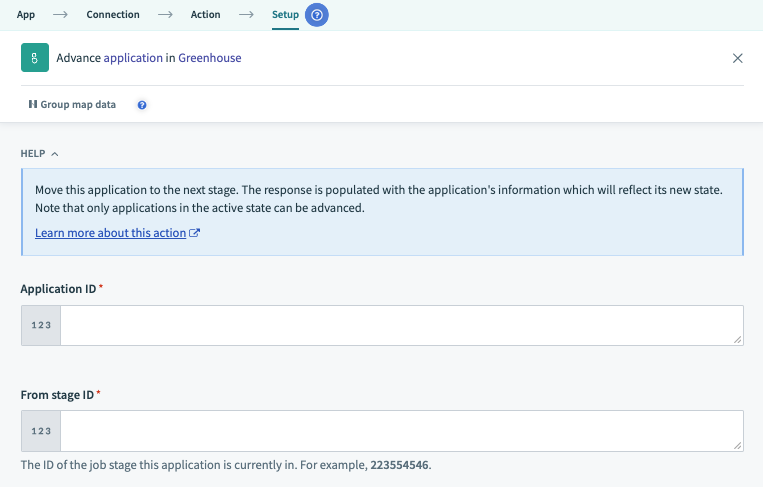Click the 123 type icon for Application ID
The height and width of the screenshot is (487, 763).
click(41, 326)
